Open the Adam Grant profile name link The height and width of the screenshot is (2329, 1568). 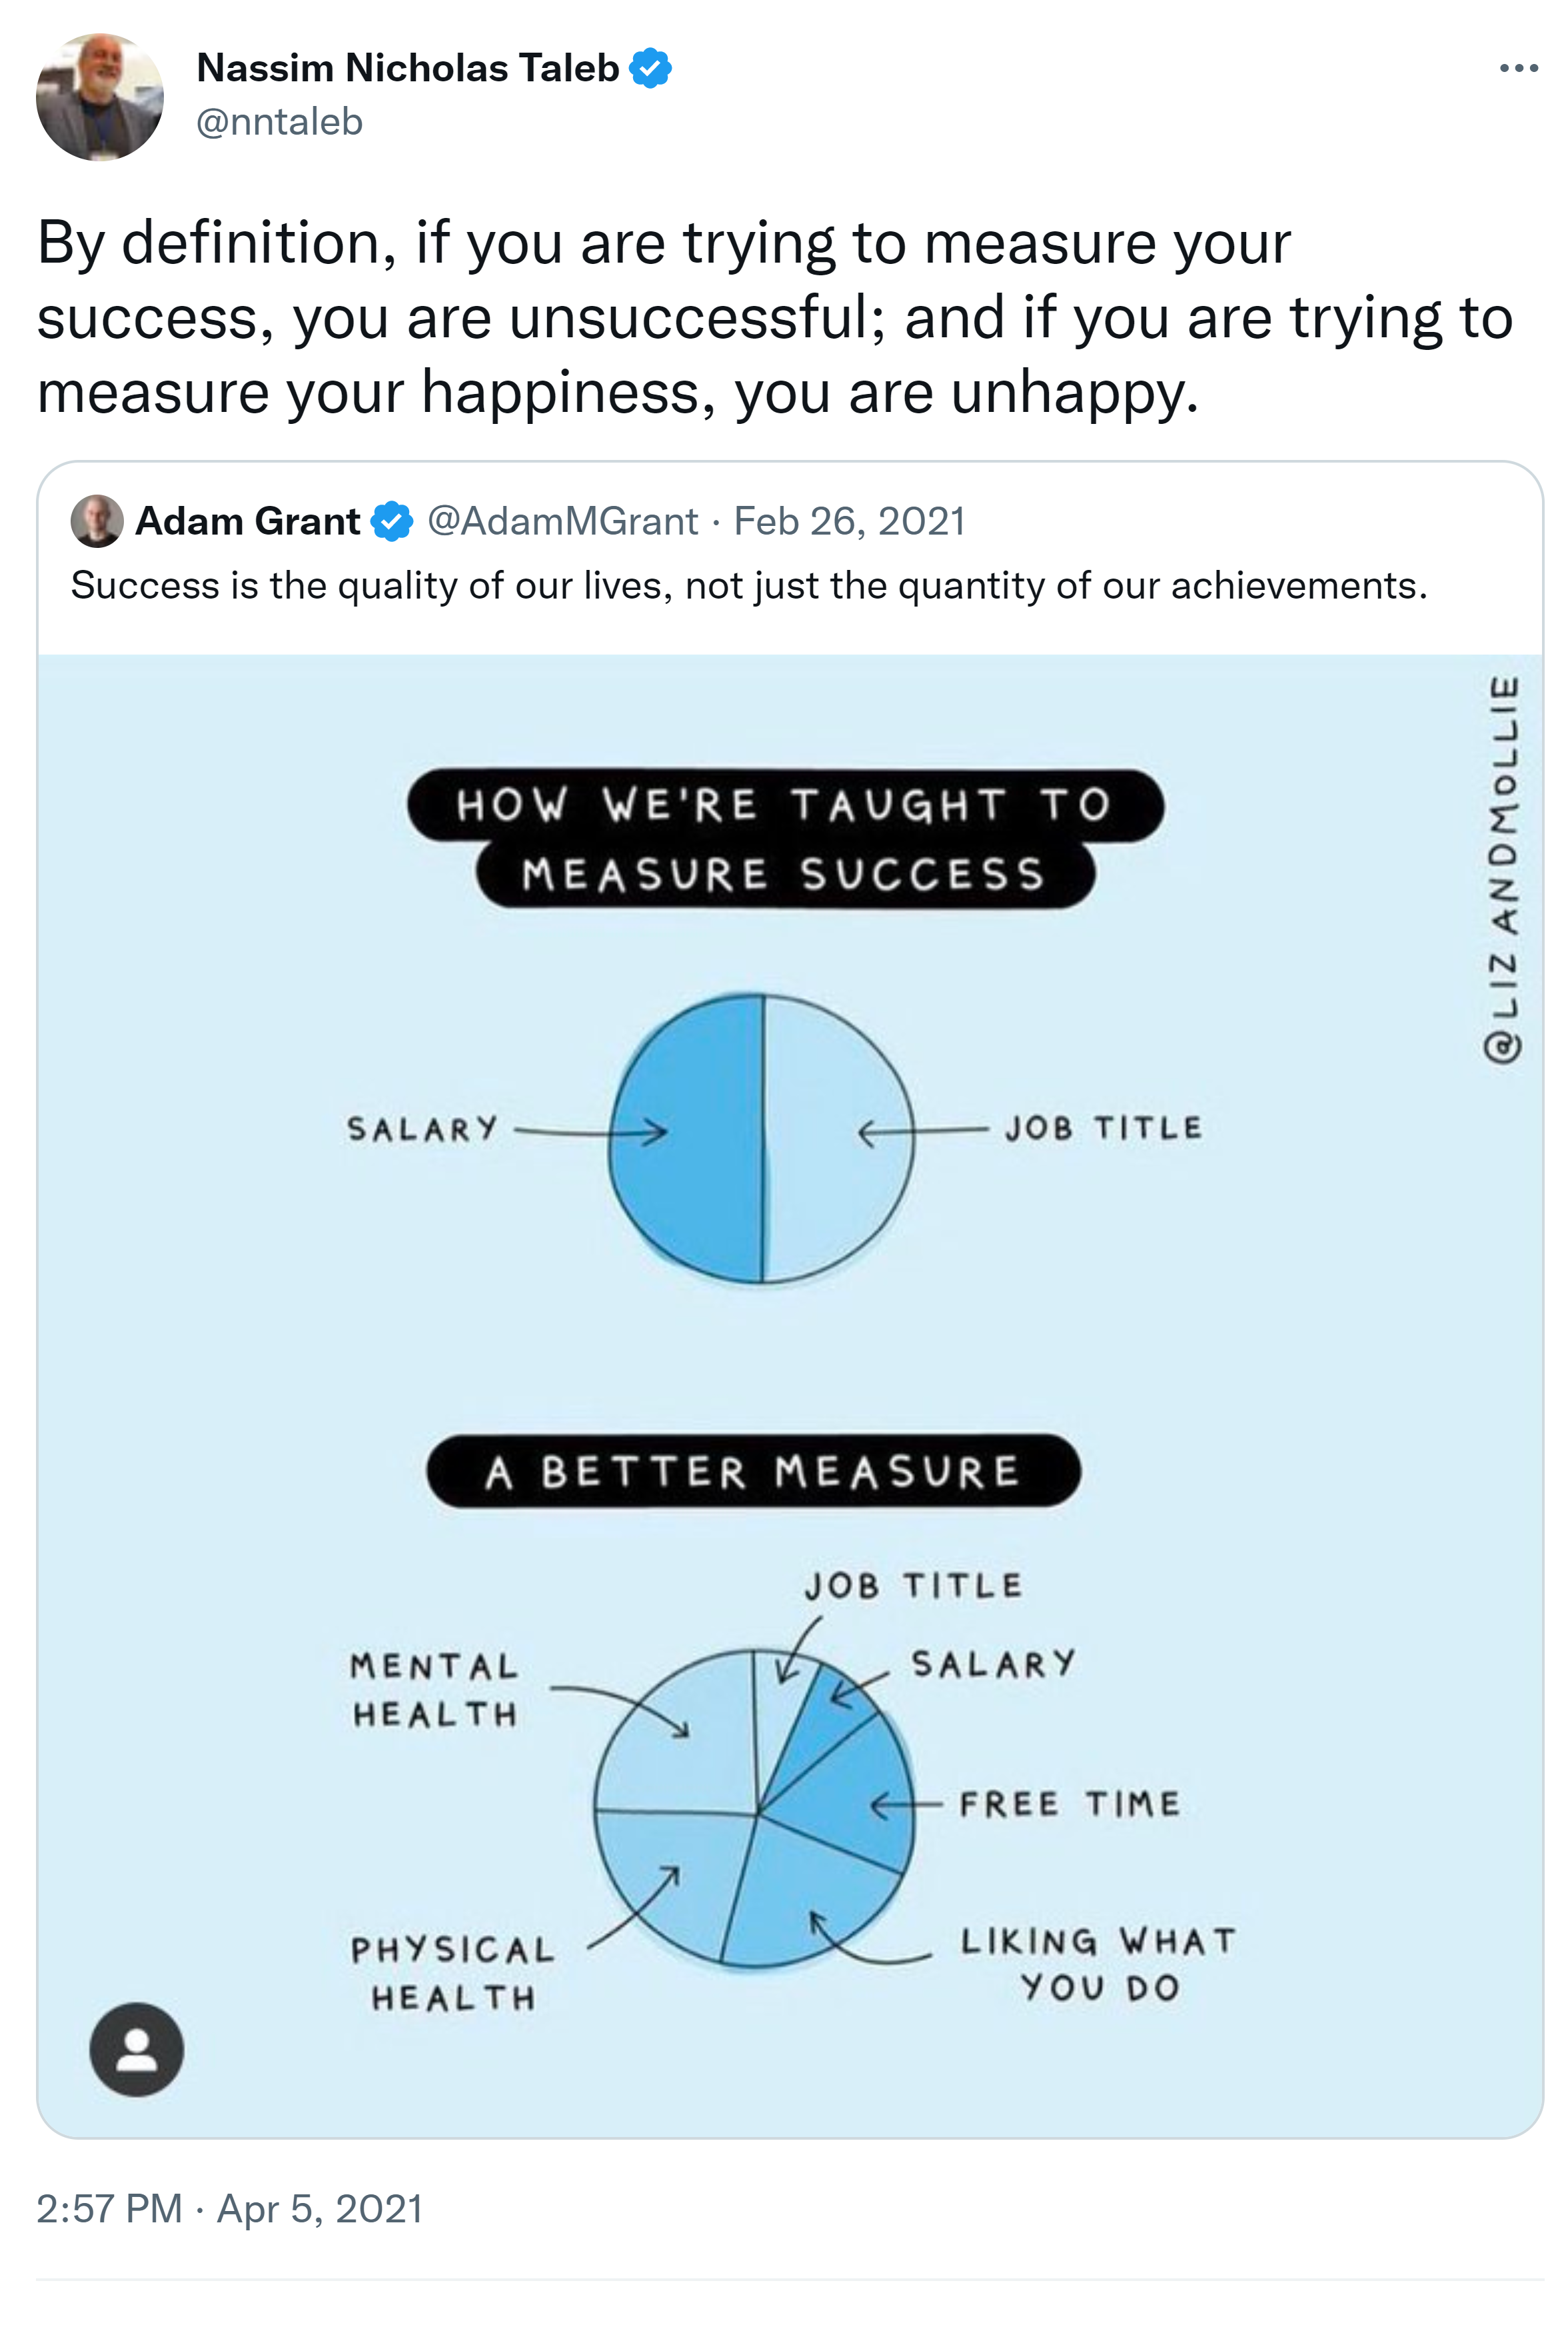[247, 521]
